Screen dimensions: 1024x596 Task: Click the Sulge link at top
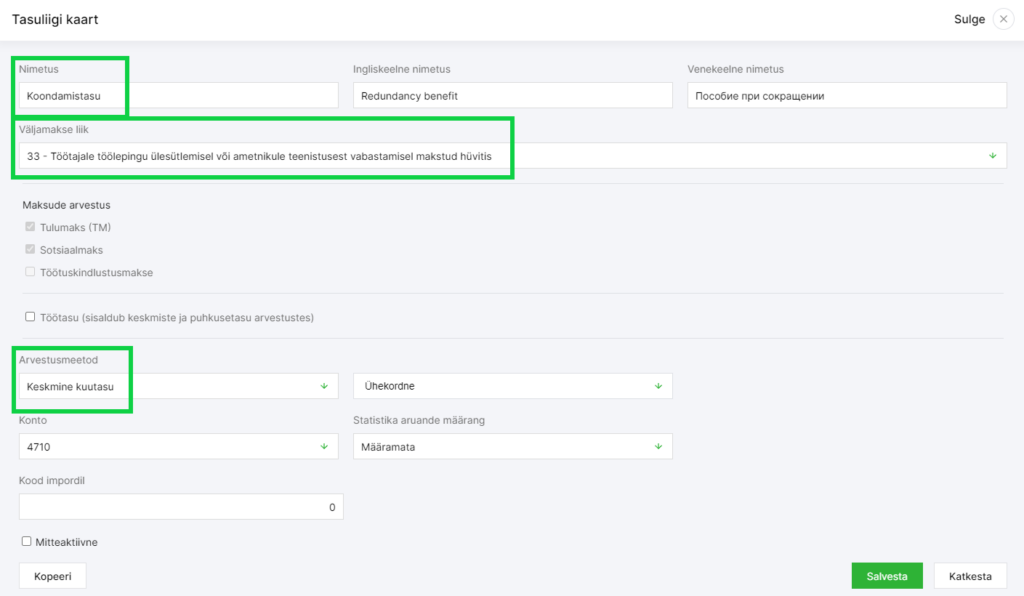(969, 20)
